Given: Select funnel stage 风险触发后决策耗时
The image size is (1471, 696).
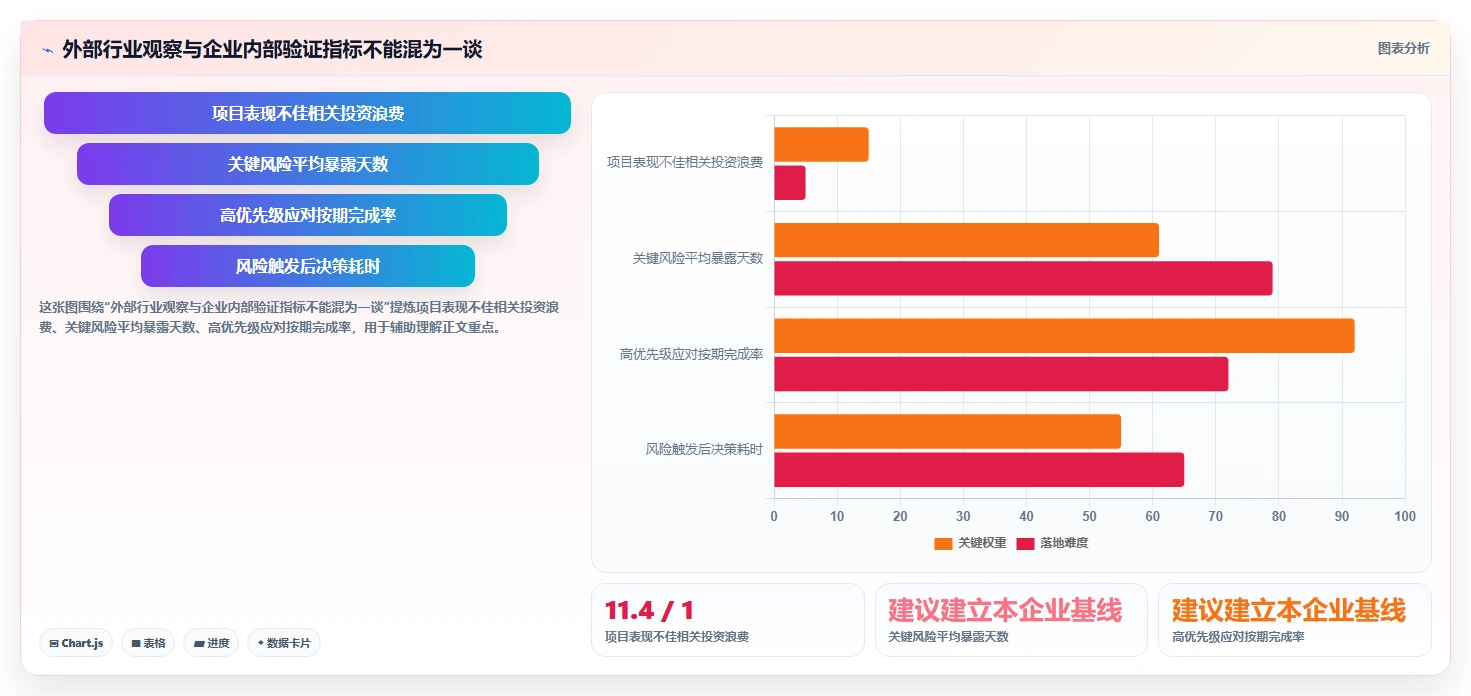Looking at the screenshot, I should (308, 266).
